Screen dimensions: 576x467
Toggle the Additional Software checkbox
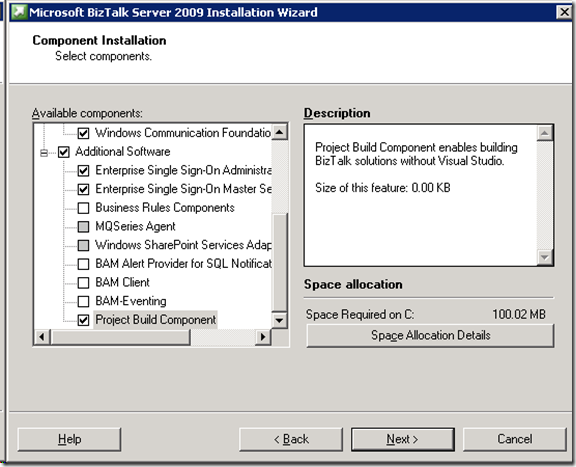point(64,152)
